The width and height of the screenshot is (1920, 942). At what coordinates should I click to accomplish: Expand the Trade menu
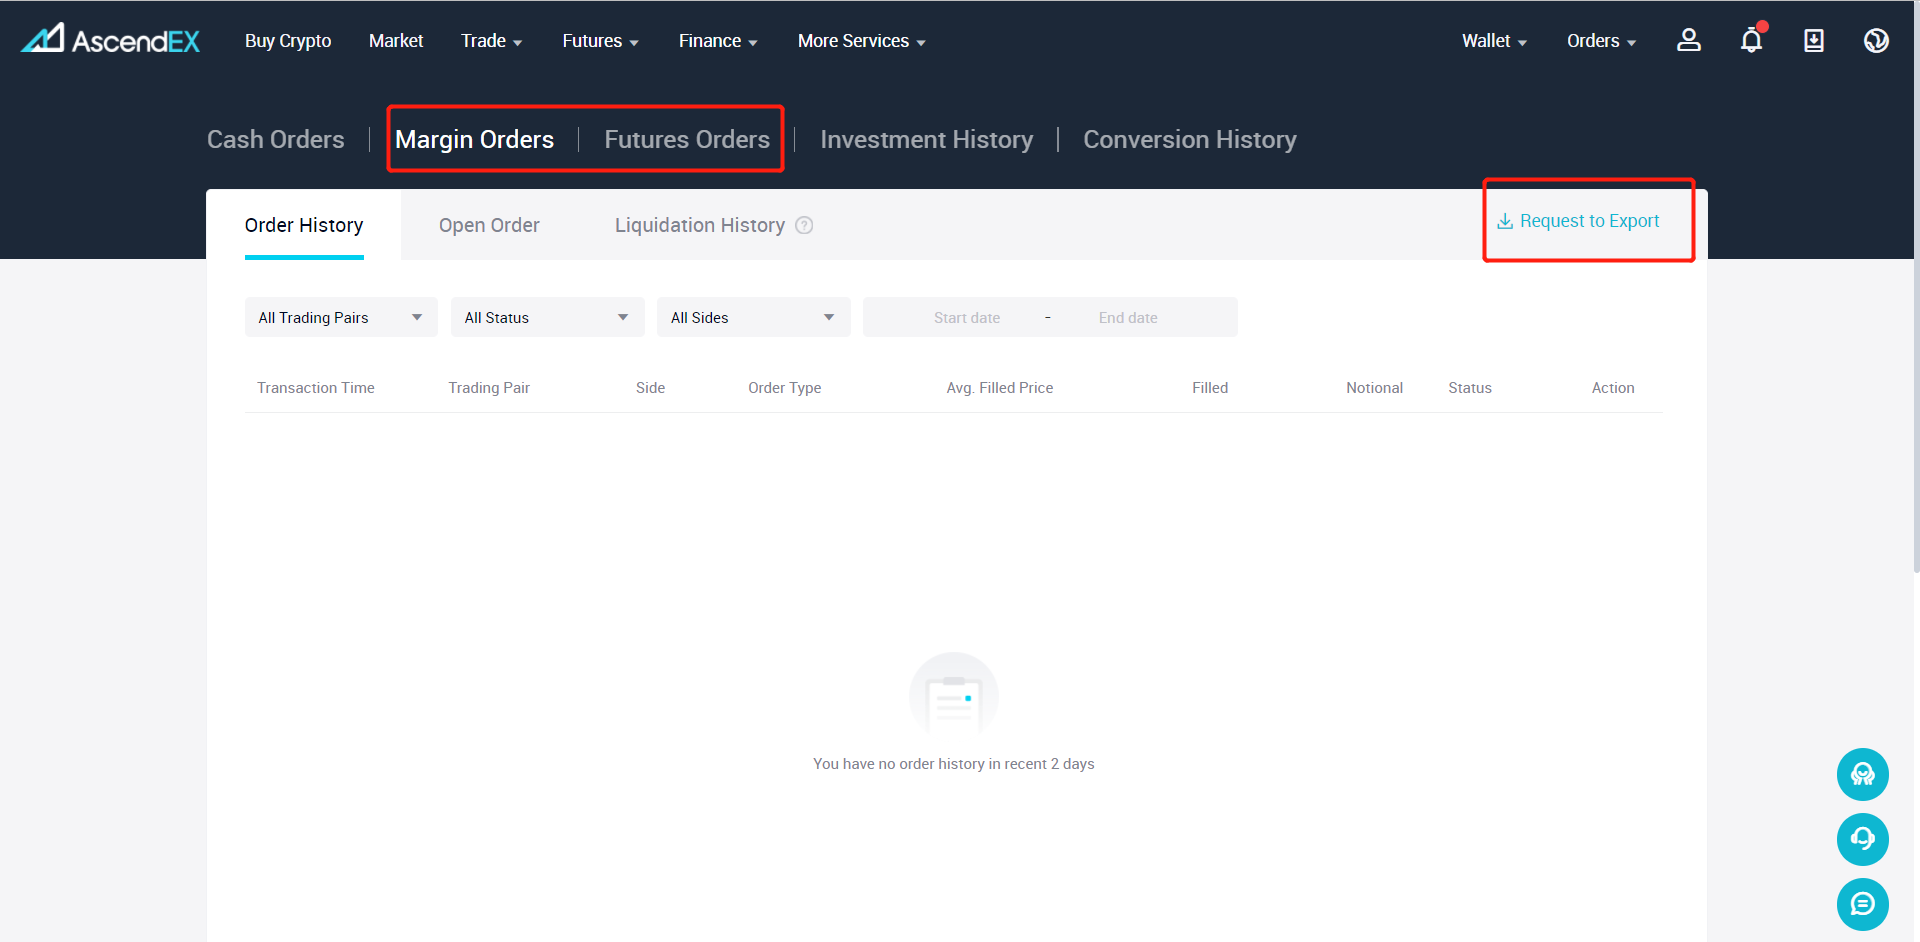(492, 41)
